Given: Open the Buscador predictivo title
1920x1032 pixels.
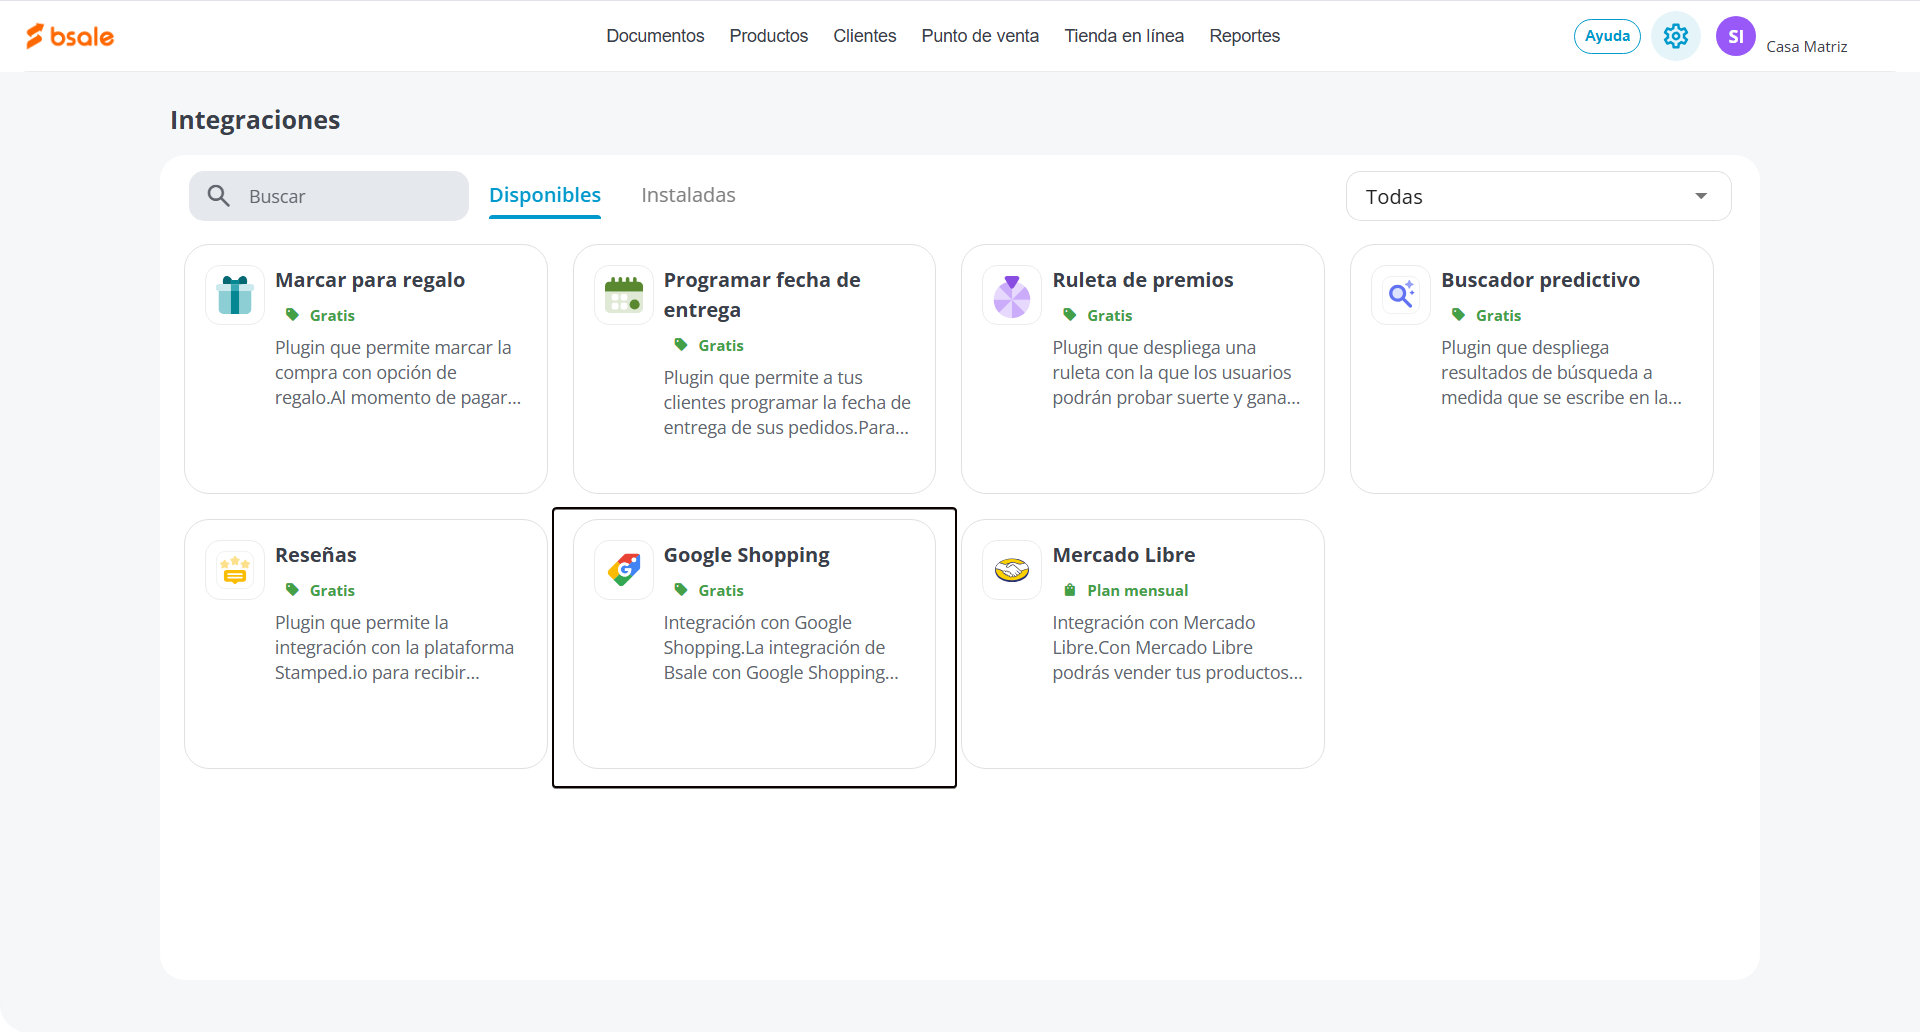Looking at the screenshot, I should [1540, 280].
